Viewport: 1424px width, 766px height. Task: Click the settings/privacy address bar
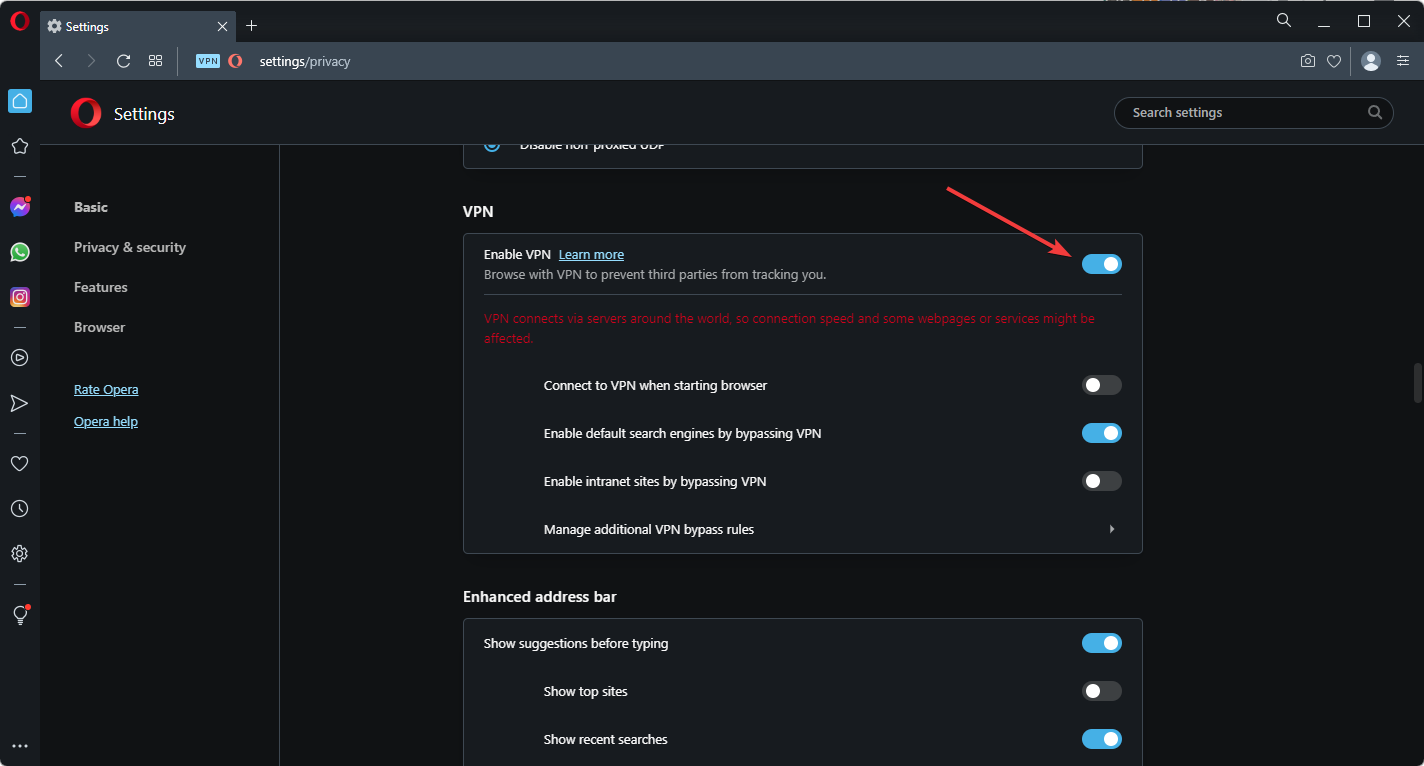coord(305,61)
